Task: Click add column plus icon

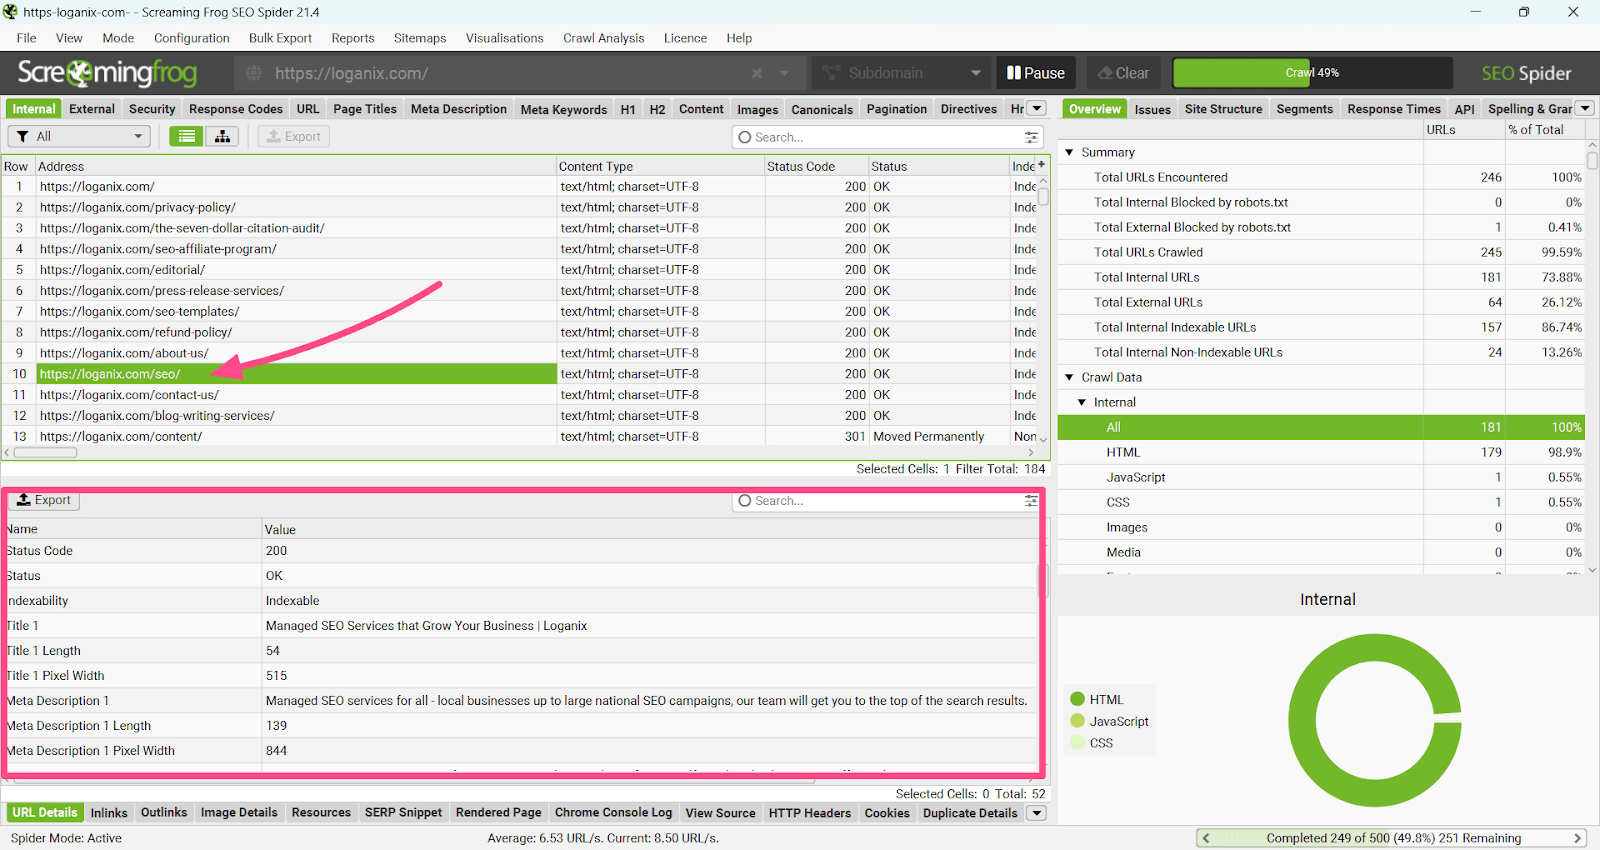Action: coord(1041,165)
